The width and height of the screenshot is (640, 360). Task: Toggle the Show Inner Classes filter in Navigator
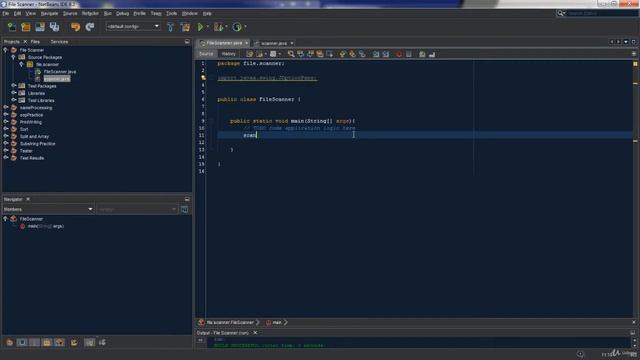click(60, 342)
